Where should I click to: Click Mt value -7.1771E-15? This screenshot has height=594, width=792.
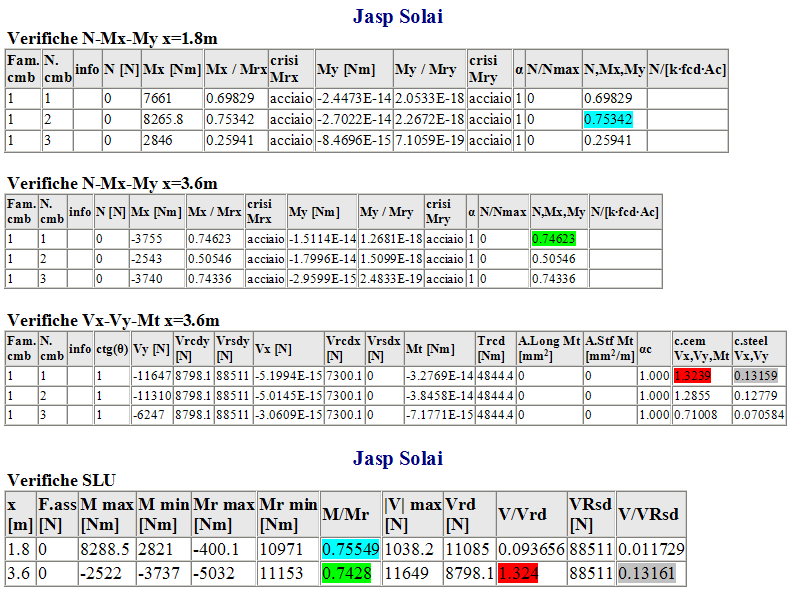pos(440,415)
